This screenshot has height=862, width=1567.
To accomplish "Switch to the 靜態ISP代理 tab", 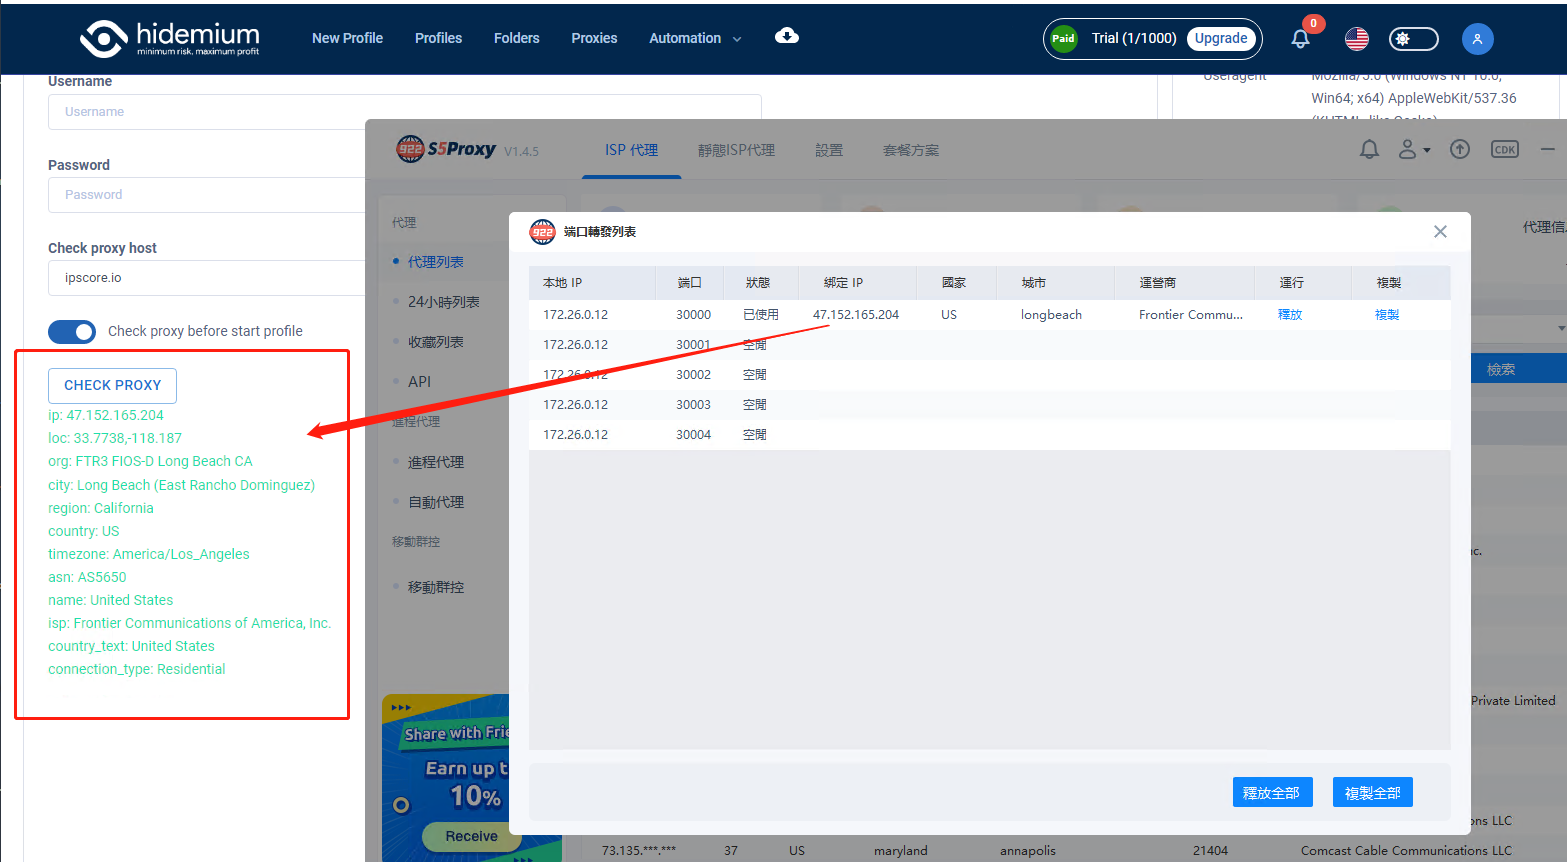I will [736, 150].
